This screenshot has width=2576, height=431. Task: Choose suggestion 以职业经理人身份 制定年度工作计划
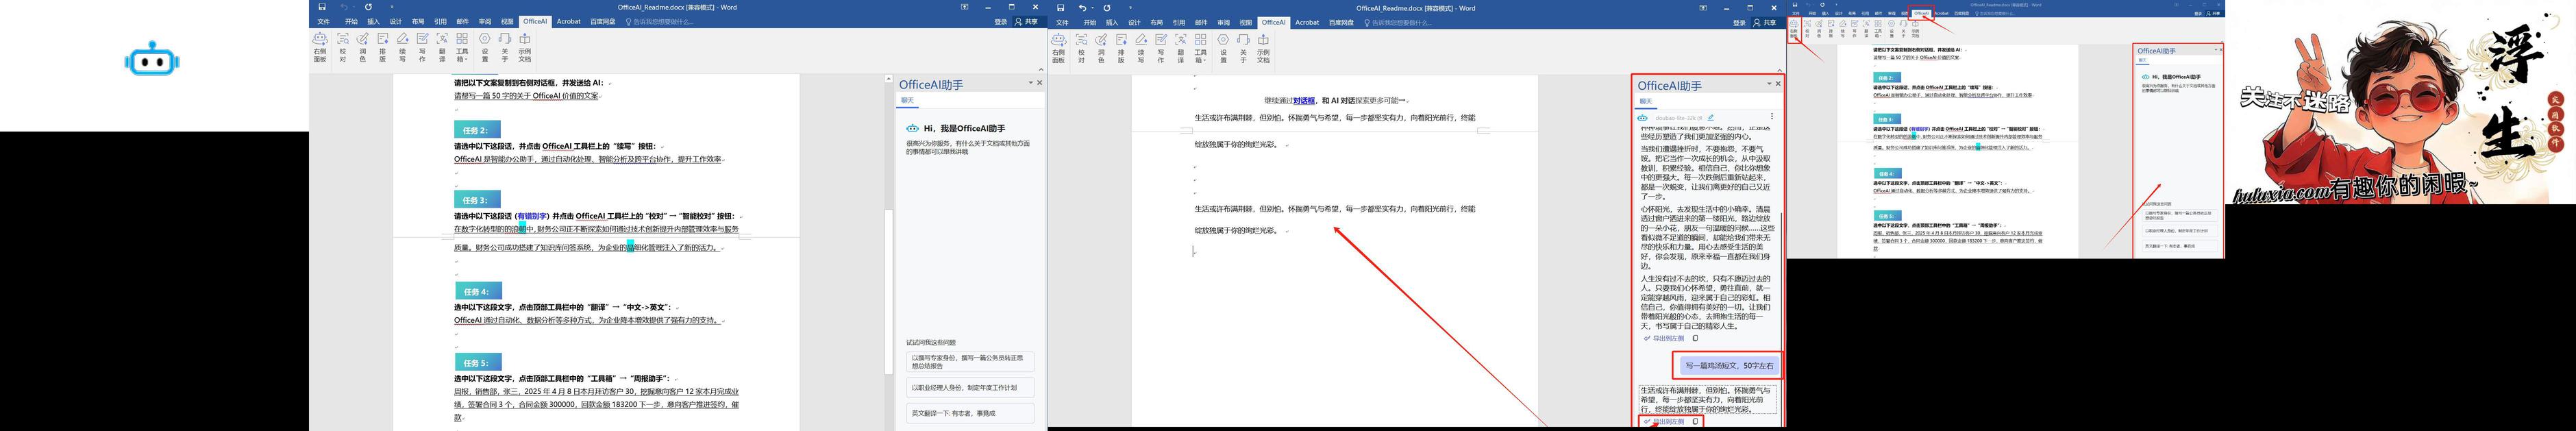click(x=971, y=387)
